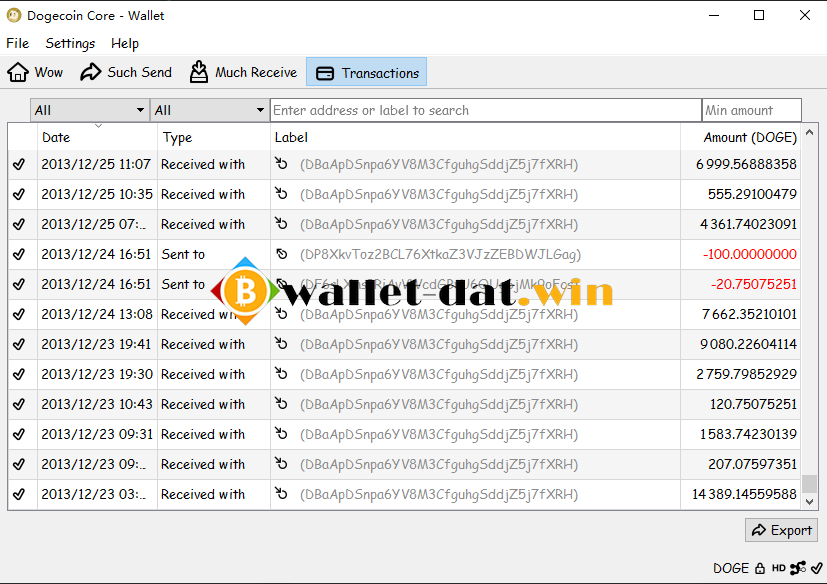The image size is (827, 584).
Task: Click received icon in 207.07597351 row
Action: (x=281, y=464)
